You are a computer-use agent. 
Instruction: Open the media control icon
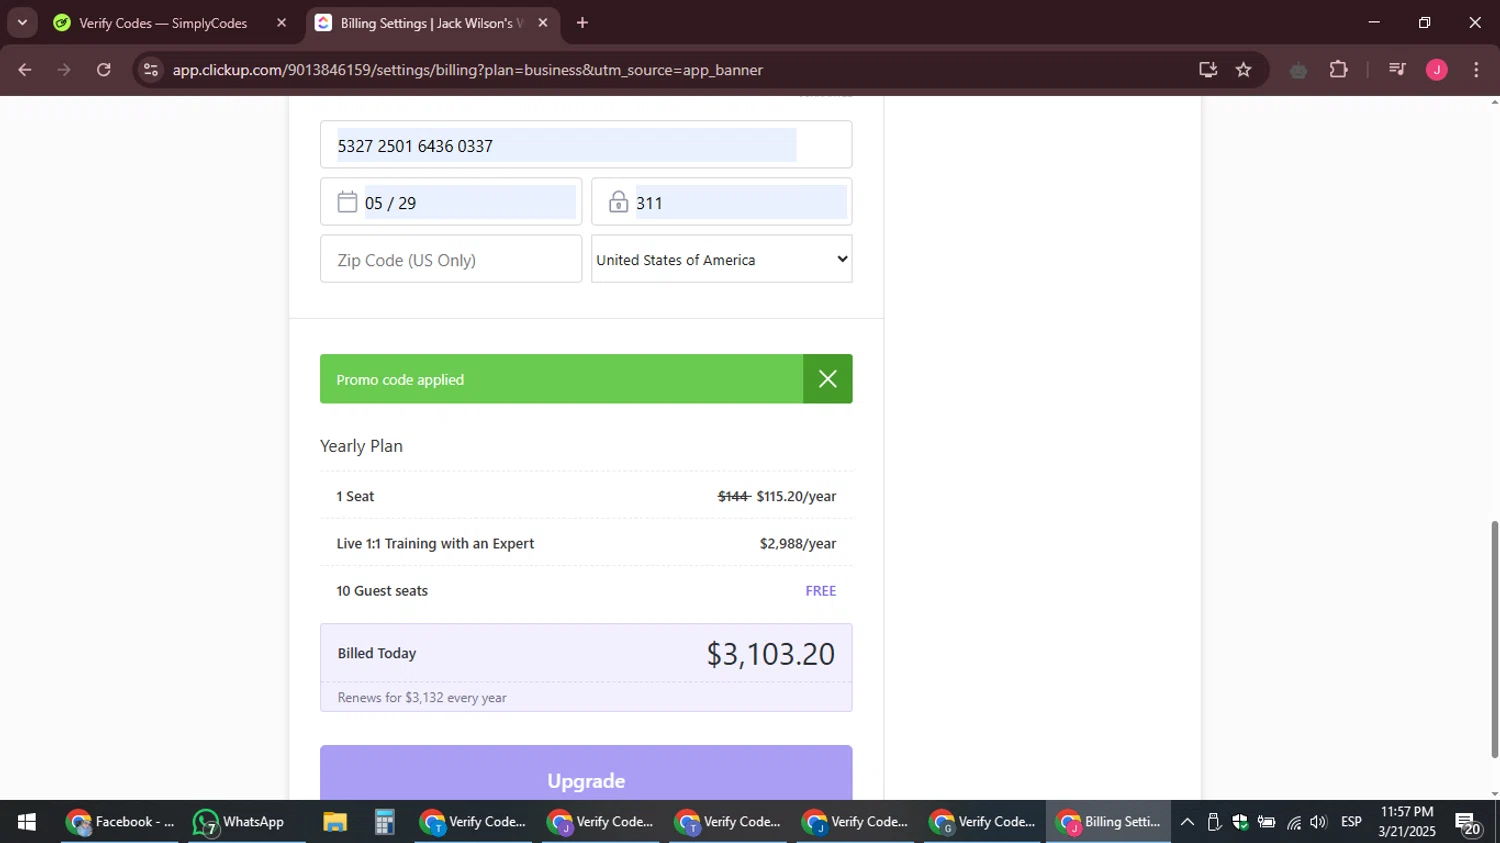pyautogui.click(x=1397, y=70)
